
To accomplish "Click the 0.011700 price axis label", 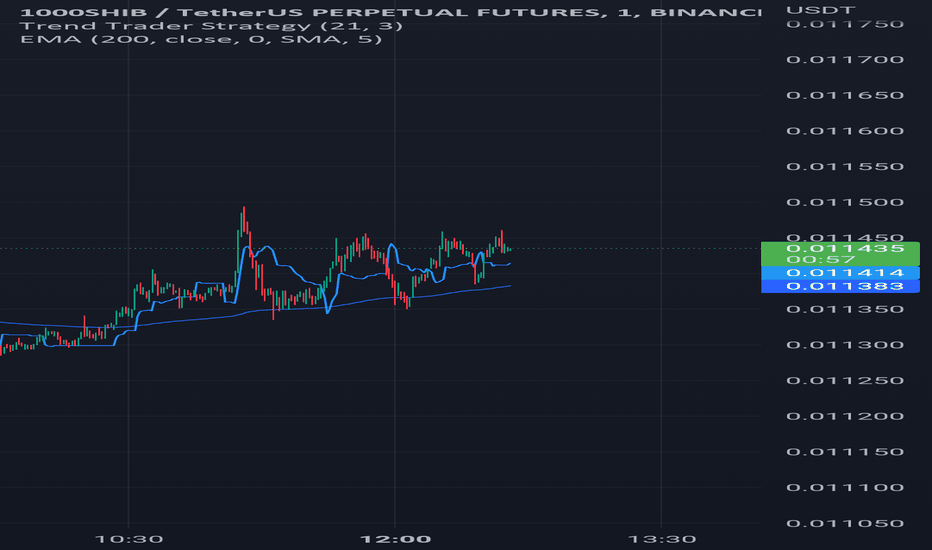I will [x=845, y=59].
